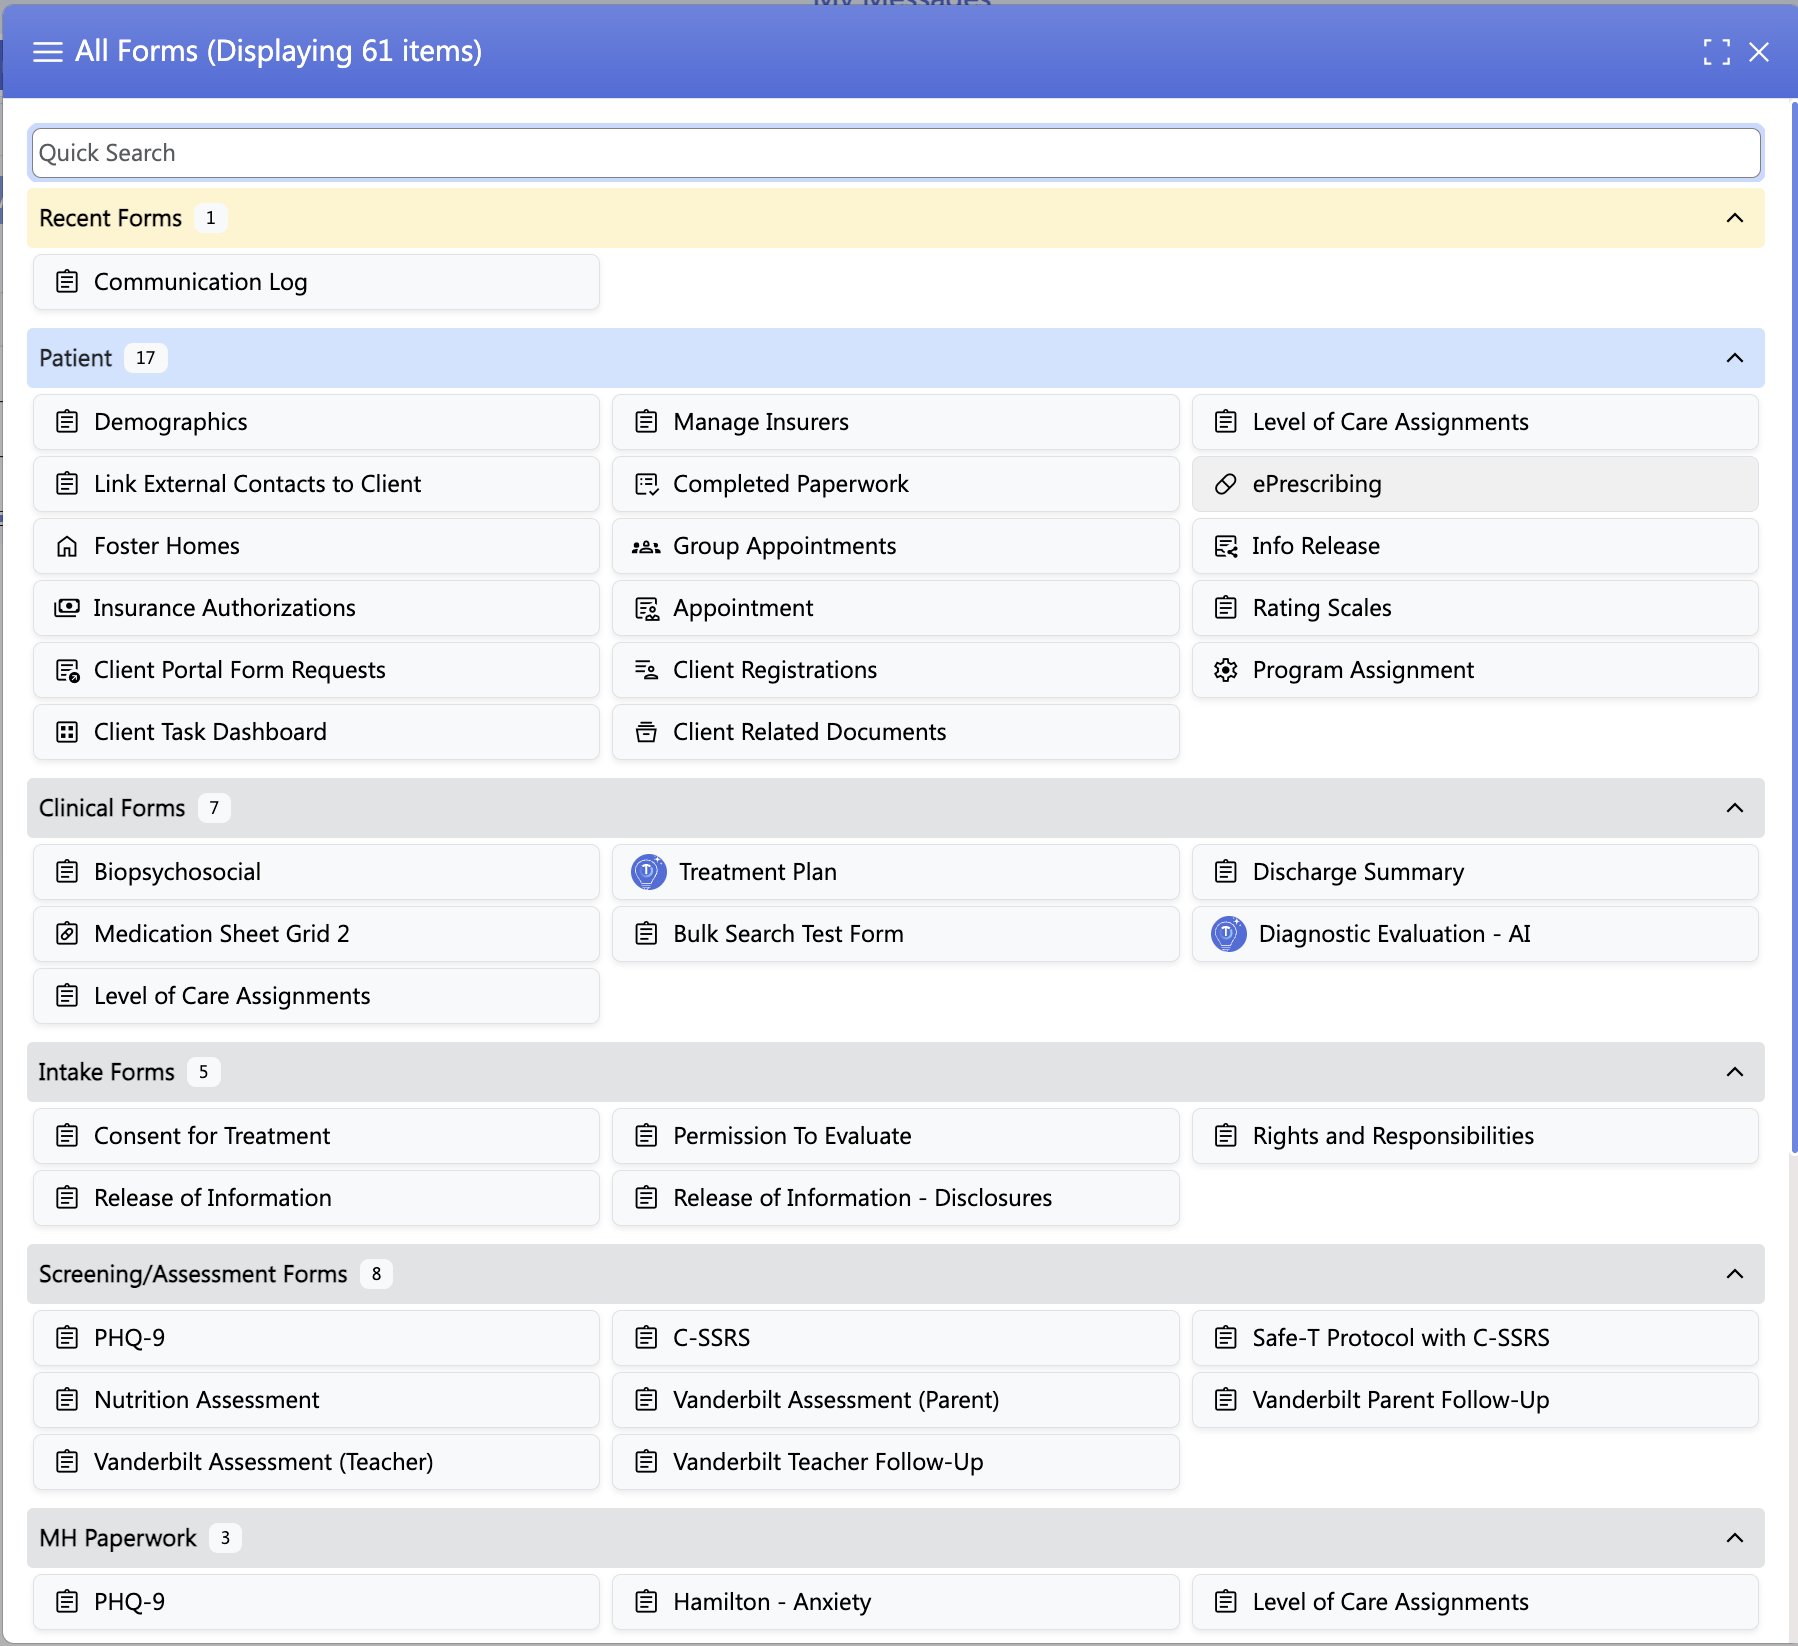Open Vanderbilt Assessment (Parent)
This screenshot has width=1798, height=1646.
[896, 1400]
